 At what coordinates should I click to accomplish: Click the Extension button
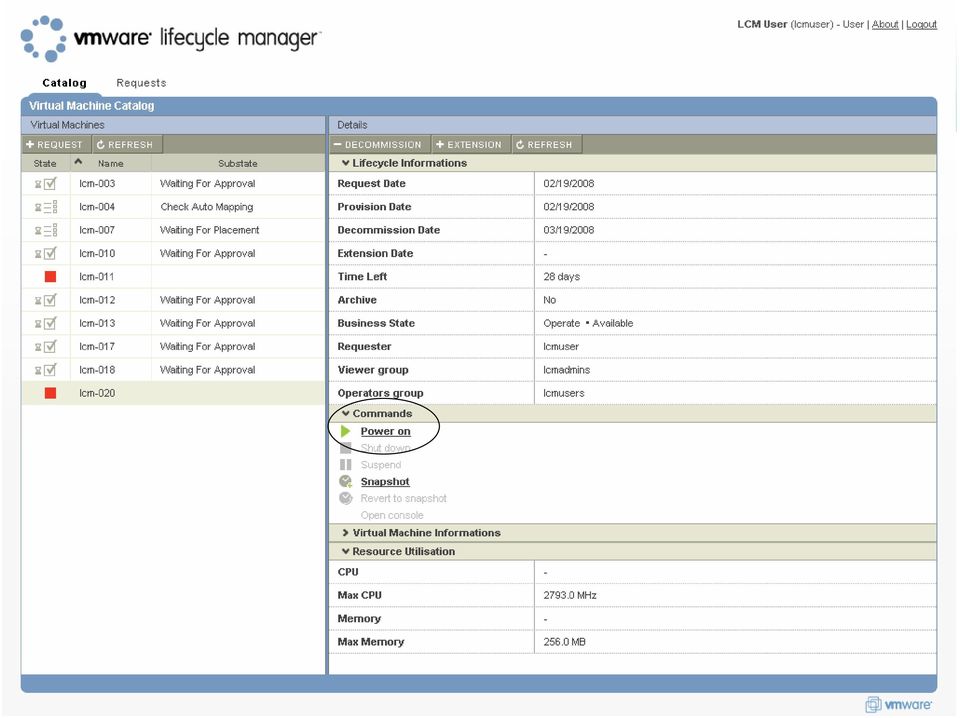tap(470, 144)
